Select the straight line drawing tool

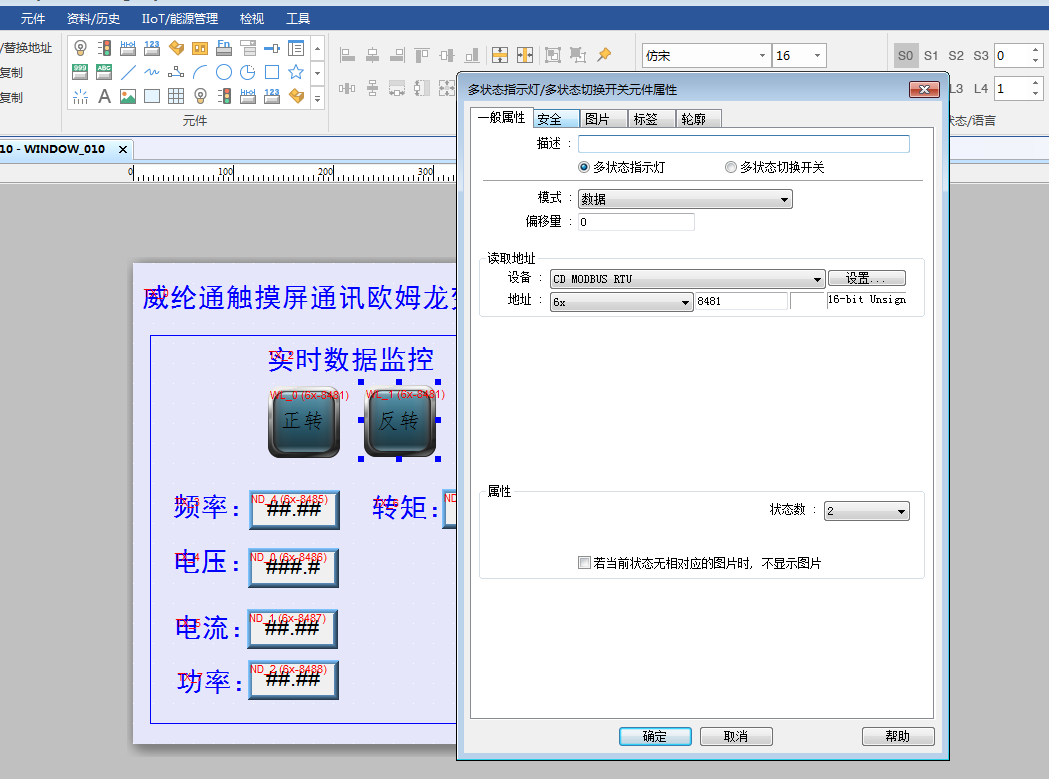point(128,72)
